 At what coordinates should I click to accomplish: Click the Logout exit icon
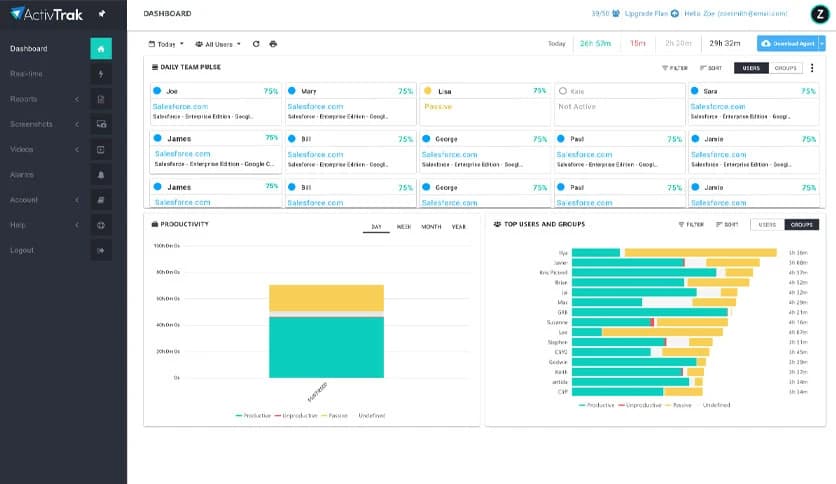tap(101, 250)
